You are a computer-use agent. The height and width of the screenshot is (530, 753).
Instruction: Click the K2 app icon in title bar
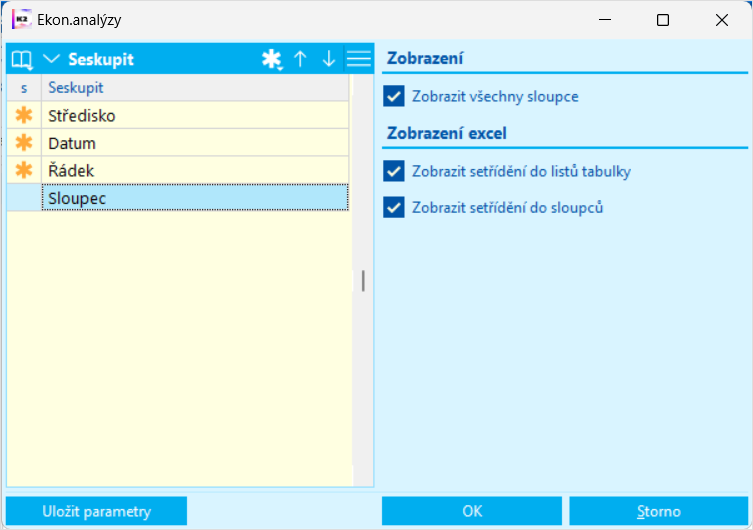[x=20, y=19]
